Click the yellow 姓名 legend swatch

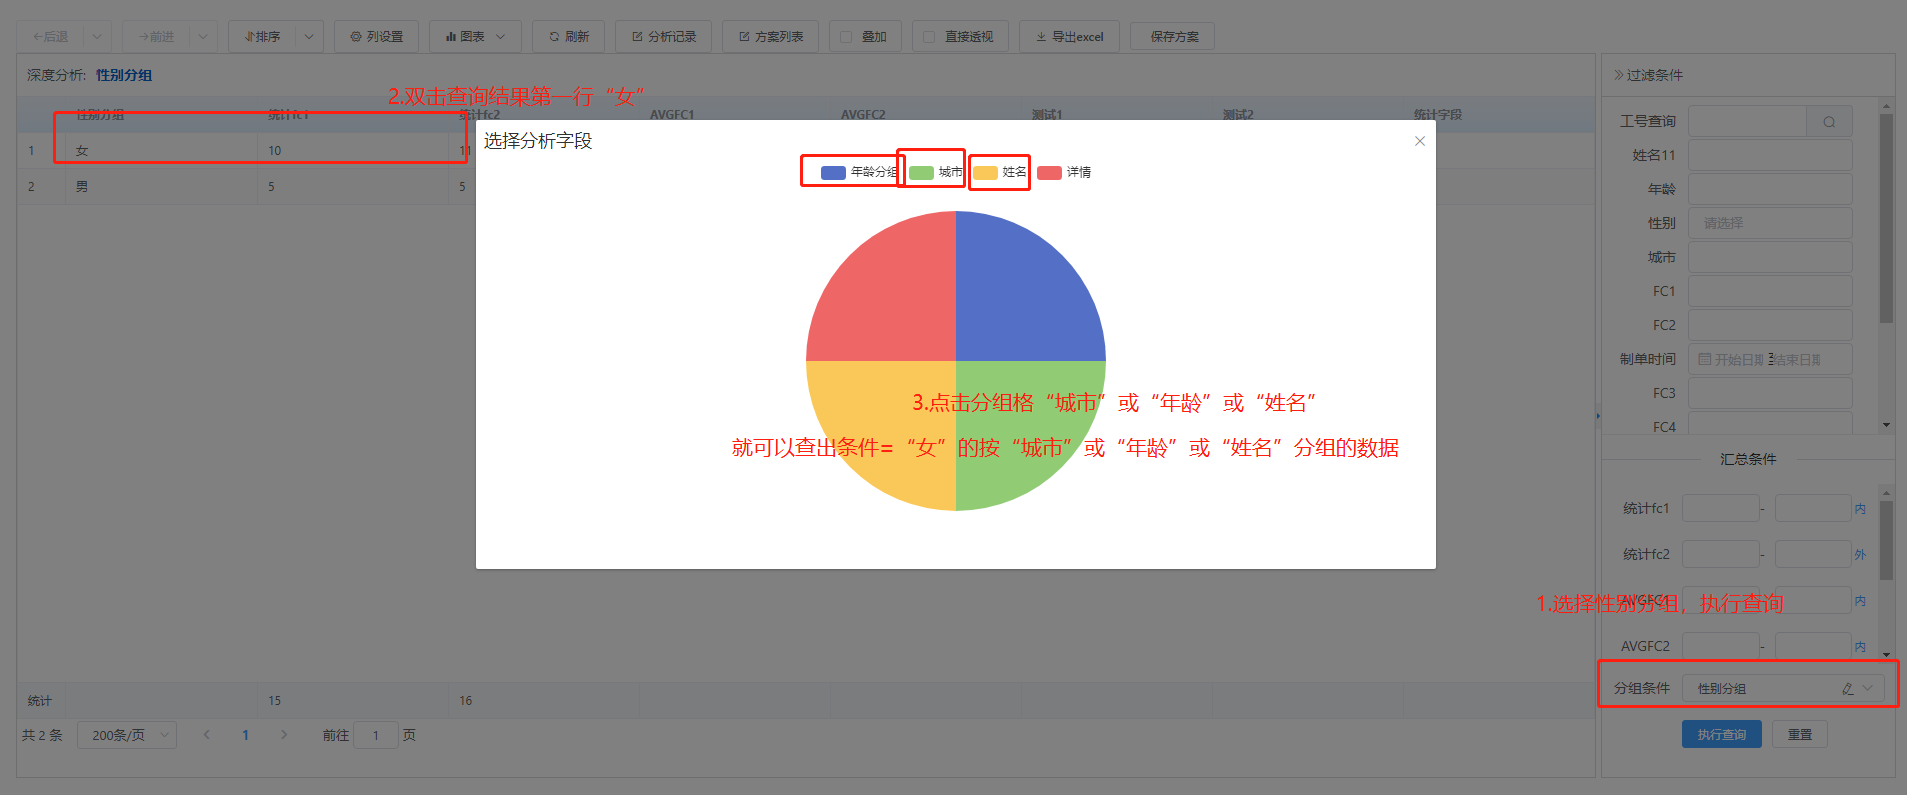point(985,173)
